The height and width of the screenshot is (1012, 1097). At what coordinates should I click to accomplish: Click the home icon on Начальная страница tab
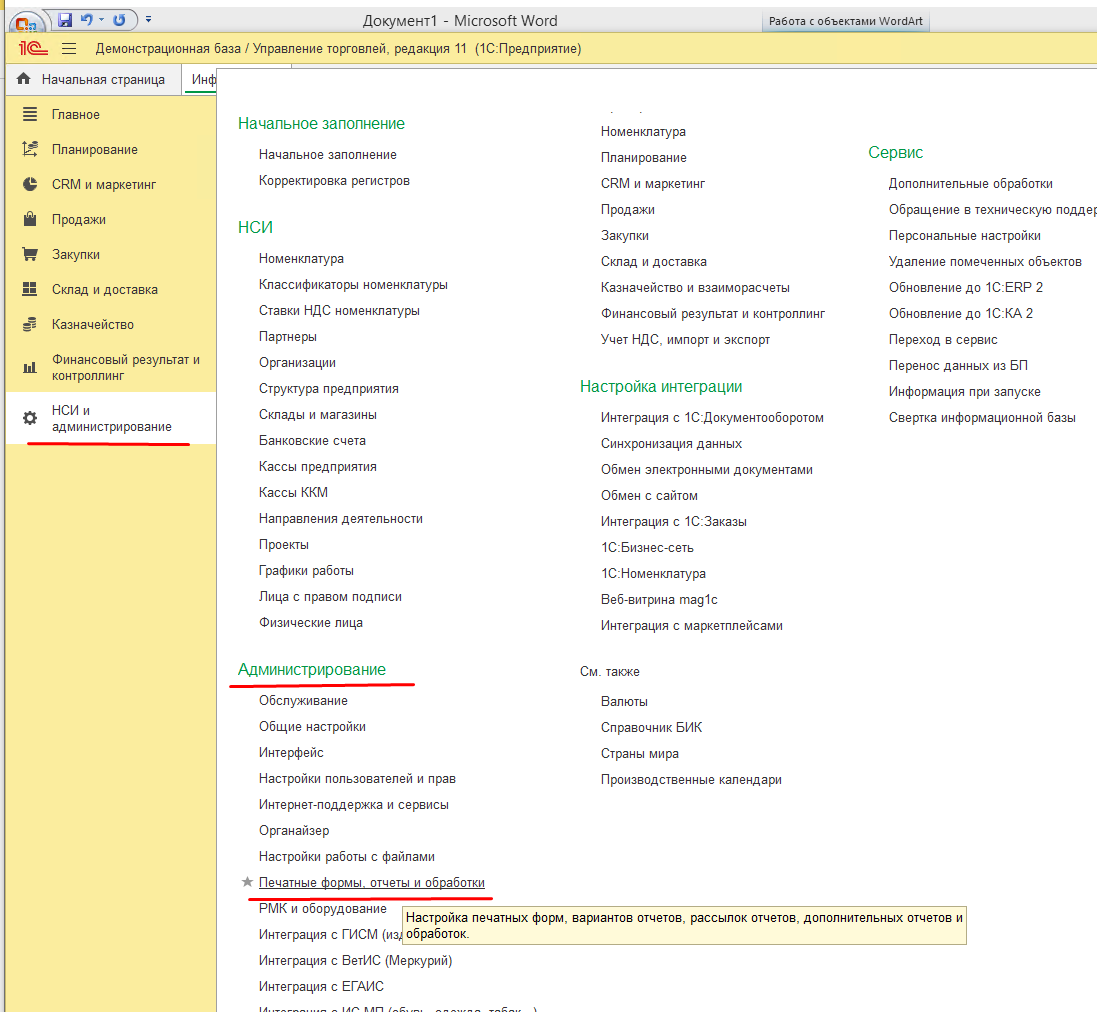point(24,78)
